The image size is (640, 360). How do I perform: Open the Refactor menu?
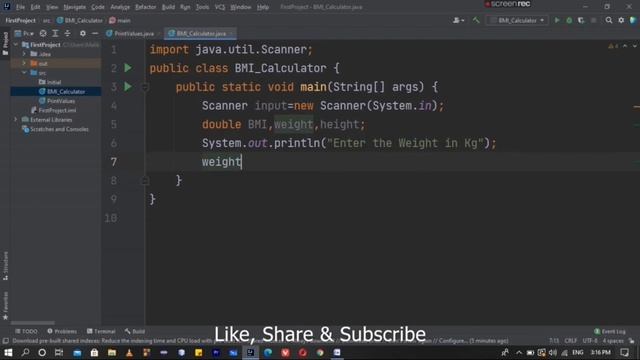tap(146, 7)
